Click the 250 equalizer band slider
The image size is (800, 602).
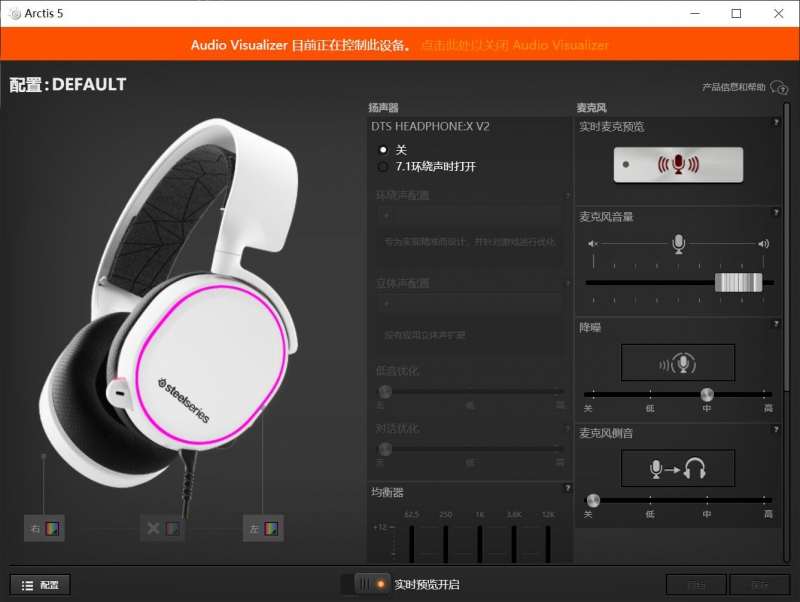coord(445,544)
